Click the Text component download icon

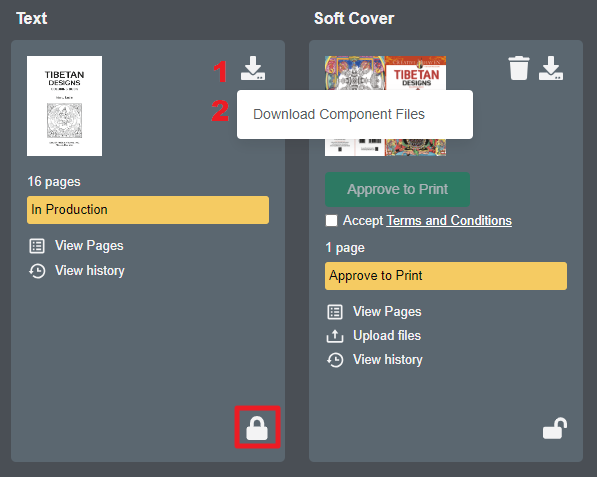point(253,68)
